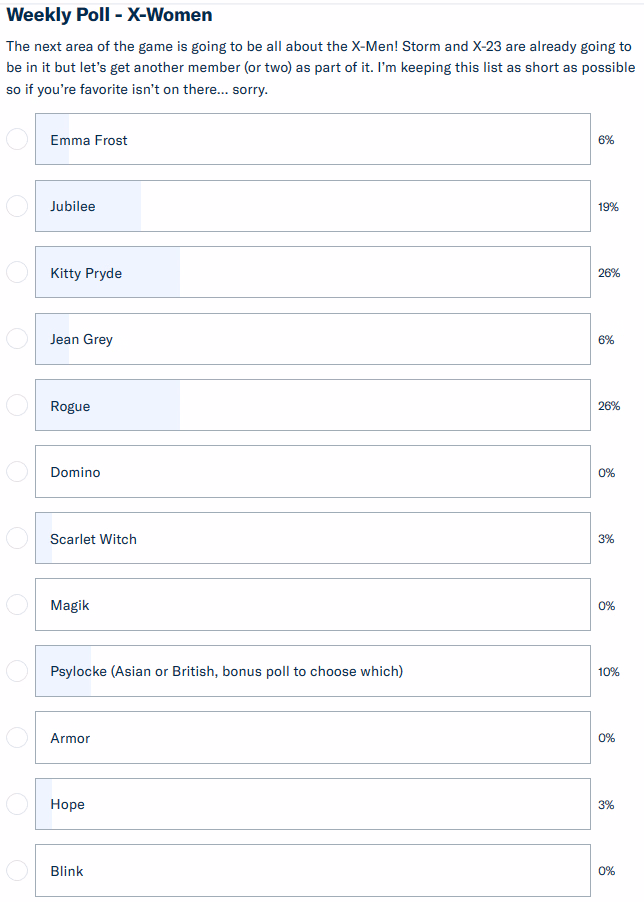Click the Emma Frost poll option bar
The width and height of the screenshot is (644, 902).
[x=312, y=140]
